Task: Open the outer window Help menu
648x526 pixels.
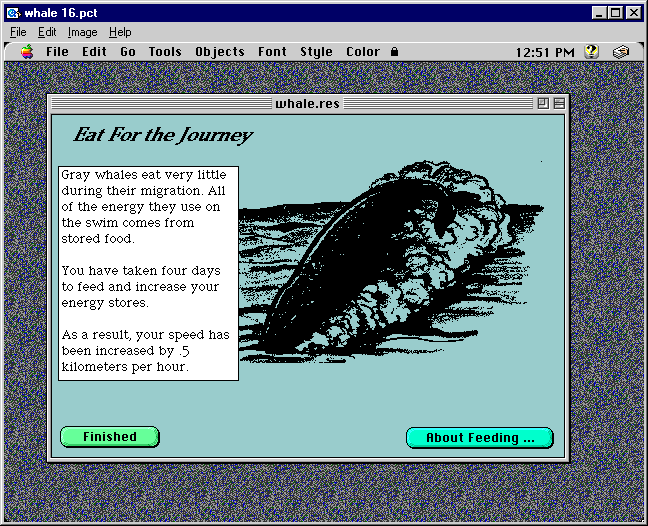Action: 120,32
